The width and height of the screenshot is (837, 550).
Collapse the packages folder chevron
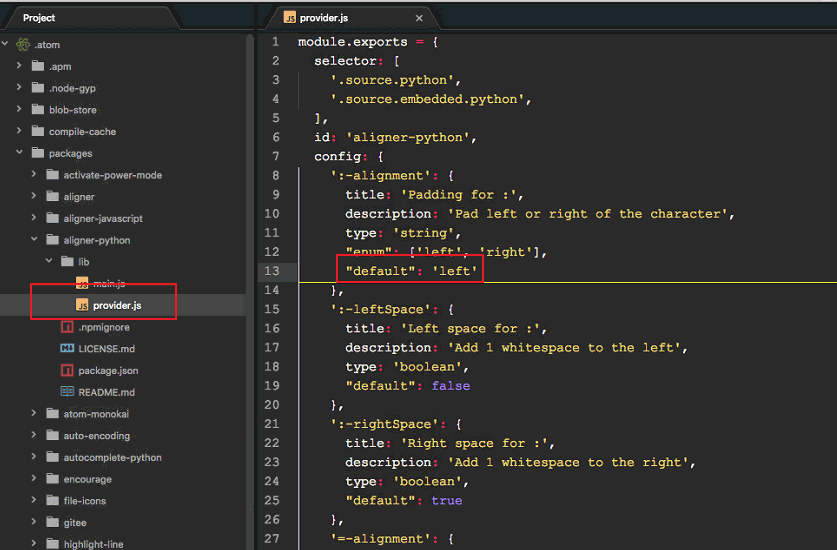click(19, 154)
